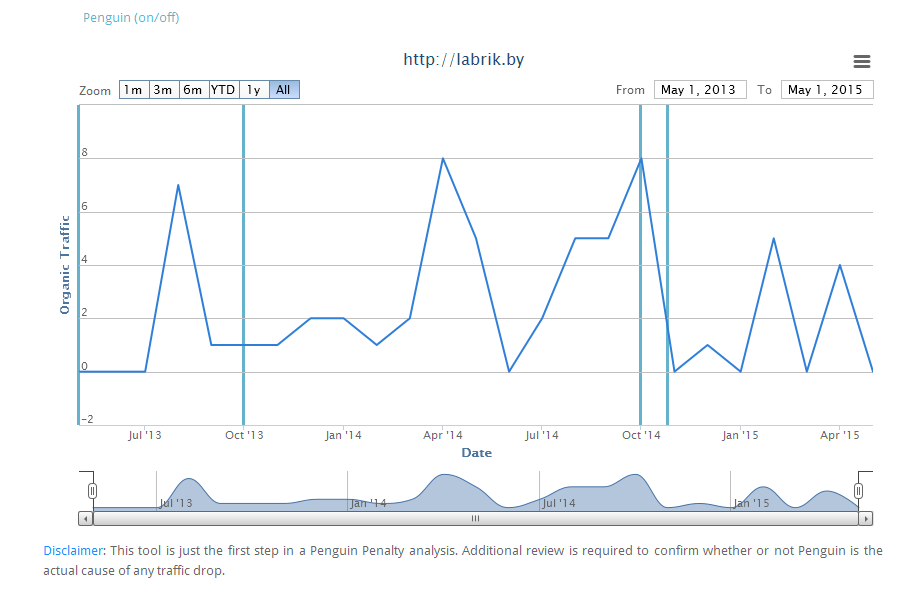Select the All zoom button
The width and height of the screenshot is (899, 596).
pyautogui.click(x=284, y=90)
